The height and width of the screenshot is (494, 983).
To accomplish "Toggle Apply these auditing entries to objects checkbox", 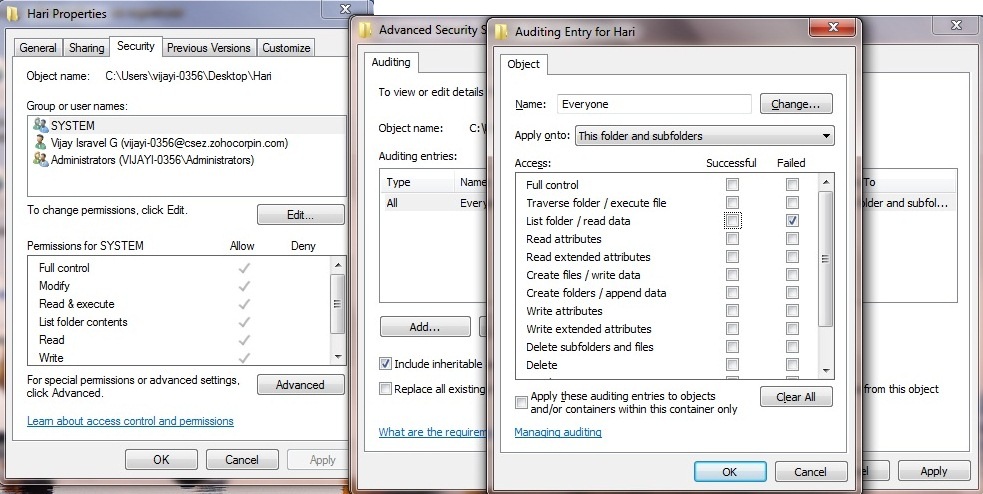I will 521,402.
